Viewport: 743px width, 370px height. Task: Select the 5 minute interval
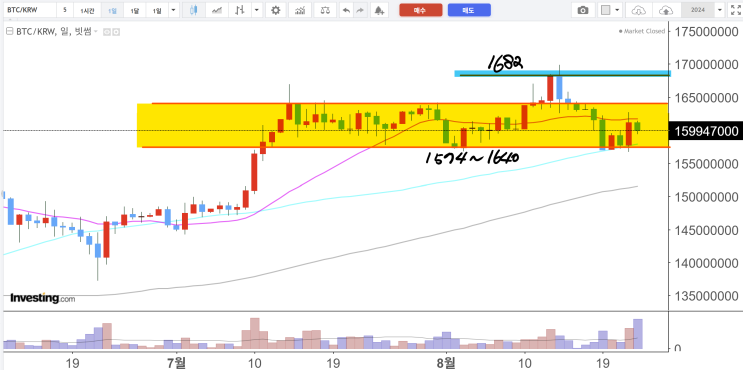(x=64, y=10)
